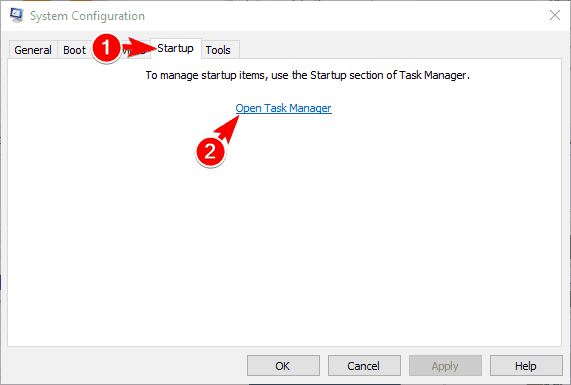This screenshot has width=571, height=385.
Task: Click the Cancel button
Action: (364, 365)
